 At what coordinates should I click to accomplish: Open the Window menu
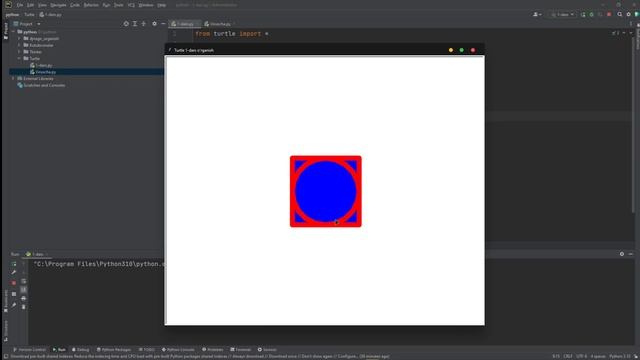point(146,5)
